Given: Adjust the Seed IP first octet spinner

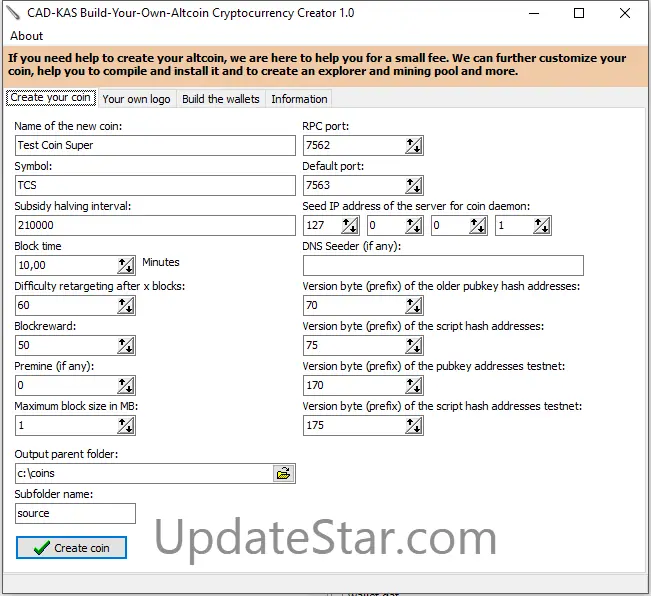Looking at the screenshot, I should pos(350,225).
